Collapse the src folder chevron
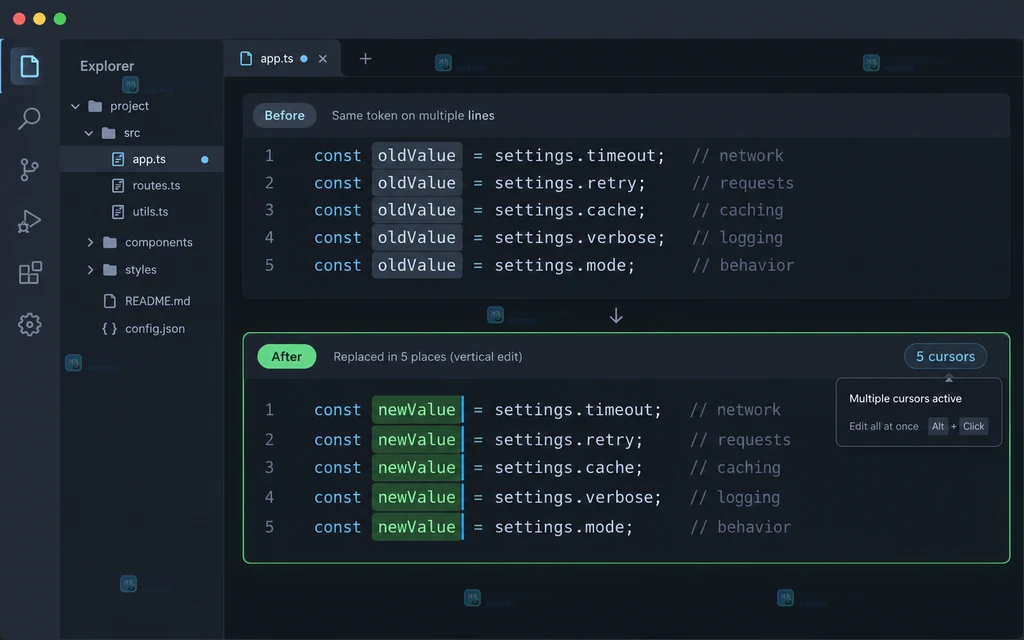The height and width of the screenshot is (640, 1024). point(89,133)
